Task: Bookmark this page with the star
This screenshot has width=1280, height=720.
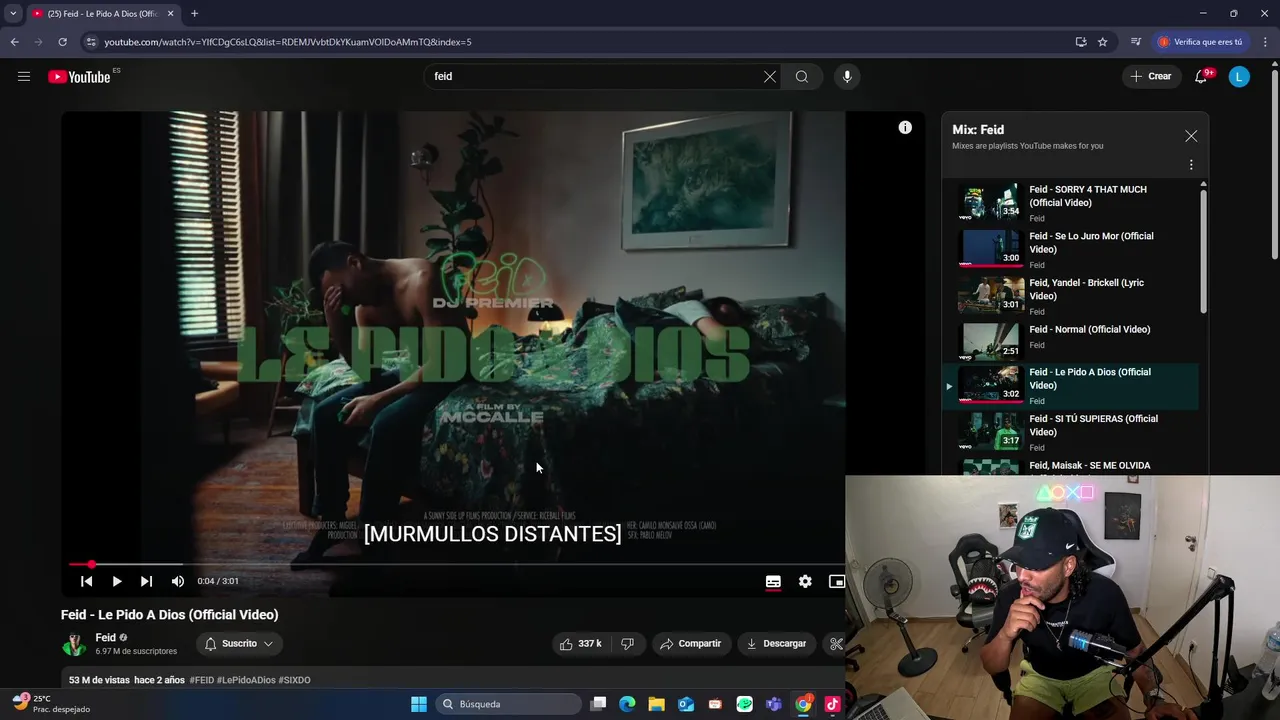Action: tap(1103, 42)
